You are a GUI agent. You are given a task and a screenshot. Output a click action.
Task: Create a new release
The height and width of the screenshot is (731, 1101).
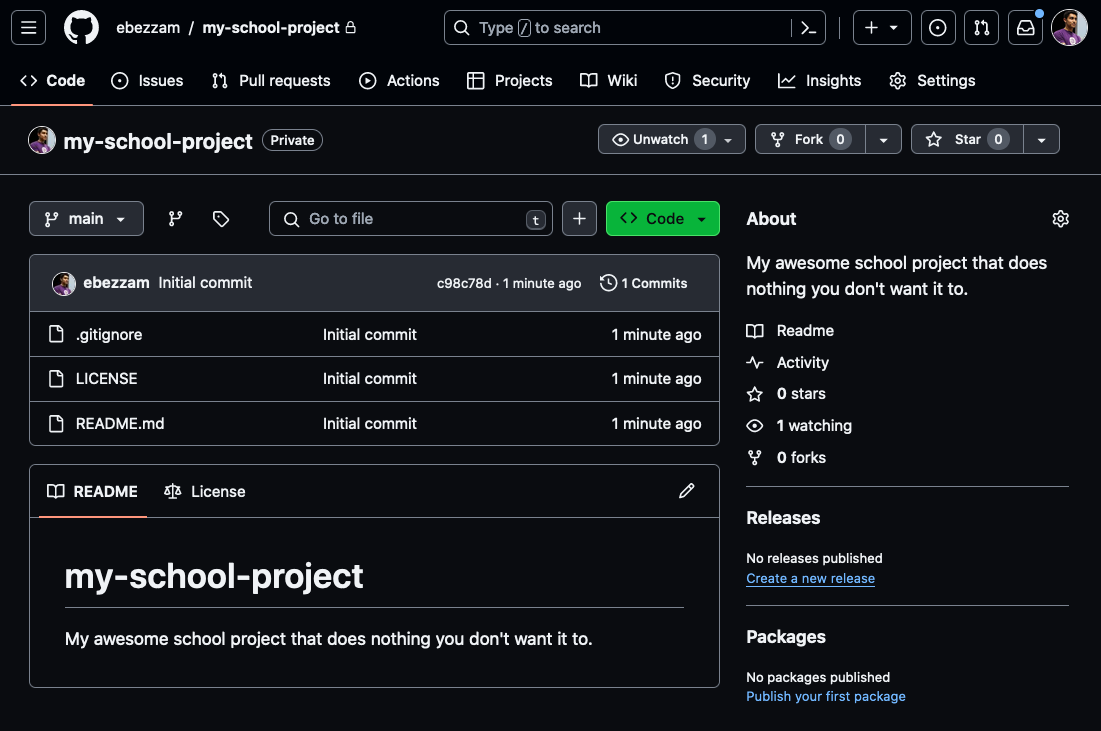(810, 578)
